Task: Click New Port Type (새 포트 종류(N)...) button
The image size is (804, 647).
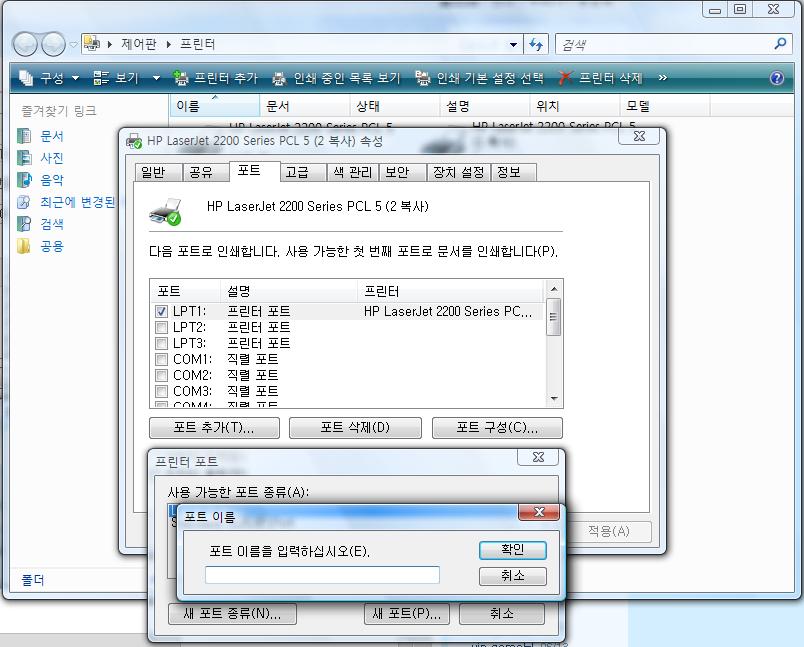Action: click(x=232, y=614)
